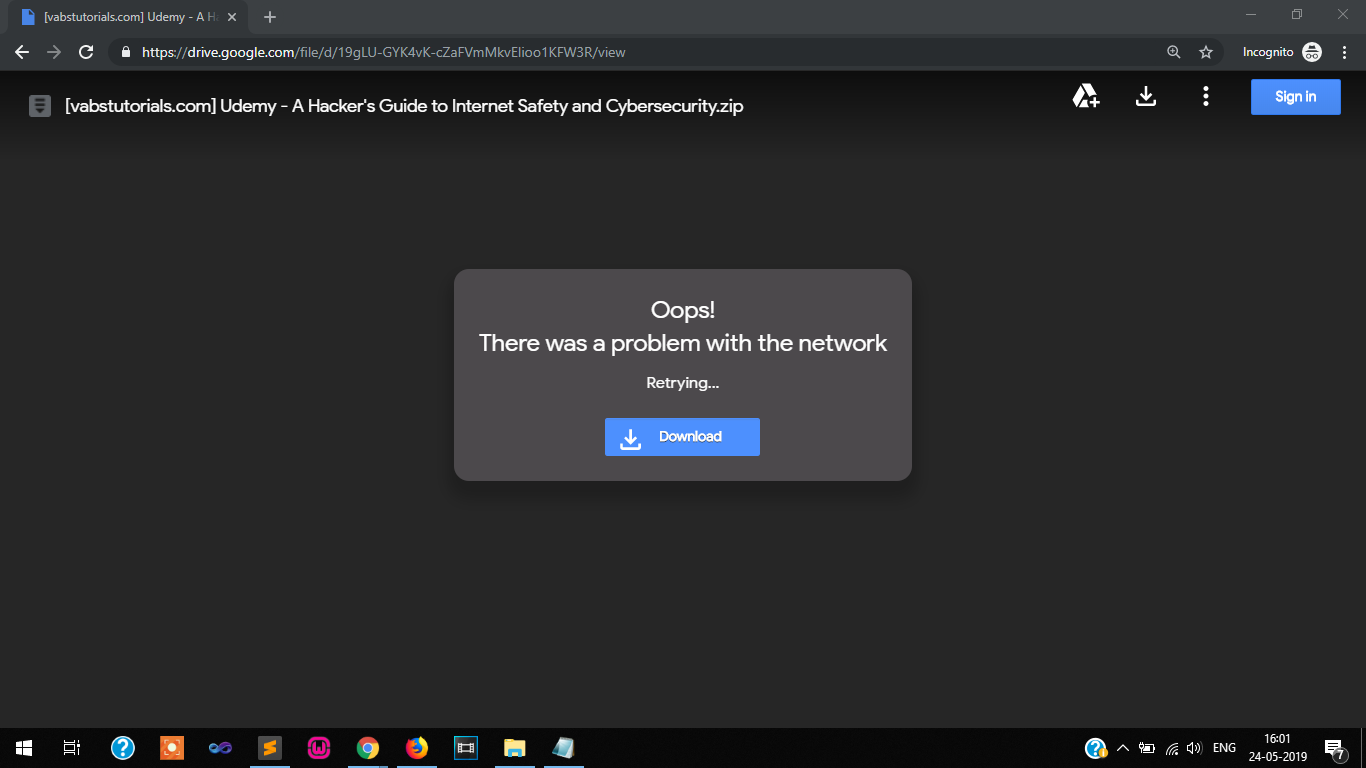Screen dimensions: 1366x768
Task: Click the ENG language indicator
Action: (x=1224, y=748)
